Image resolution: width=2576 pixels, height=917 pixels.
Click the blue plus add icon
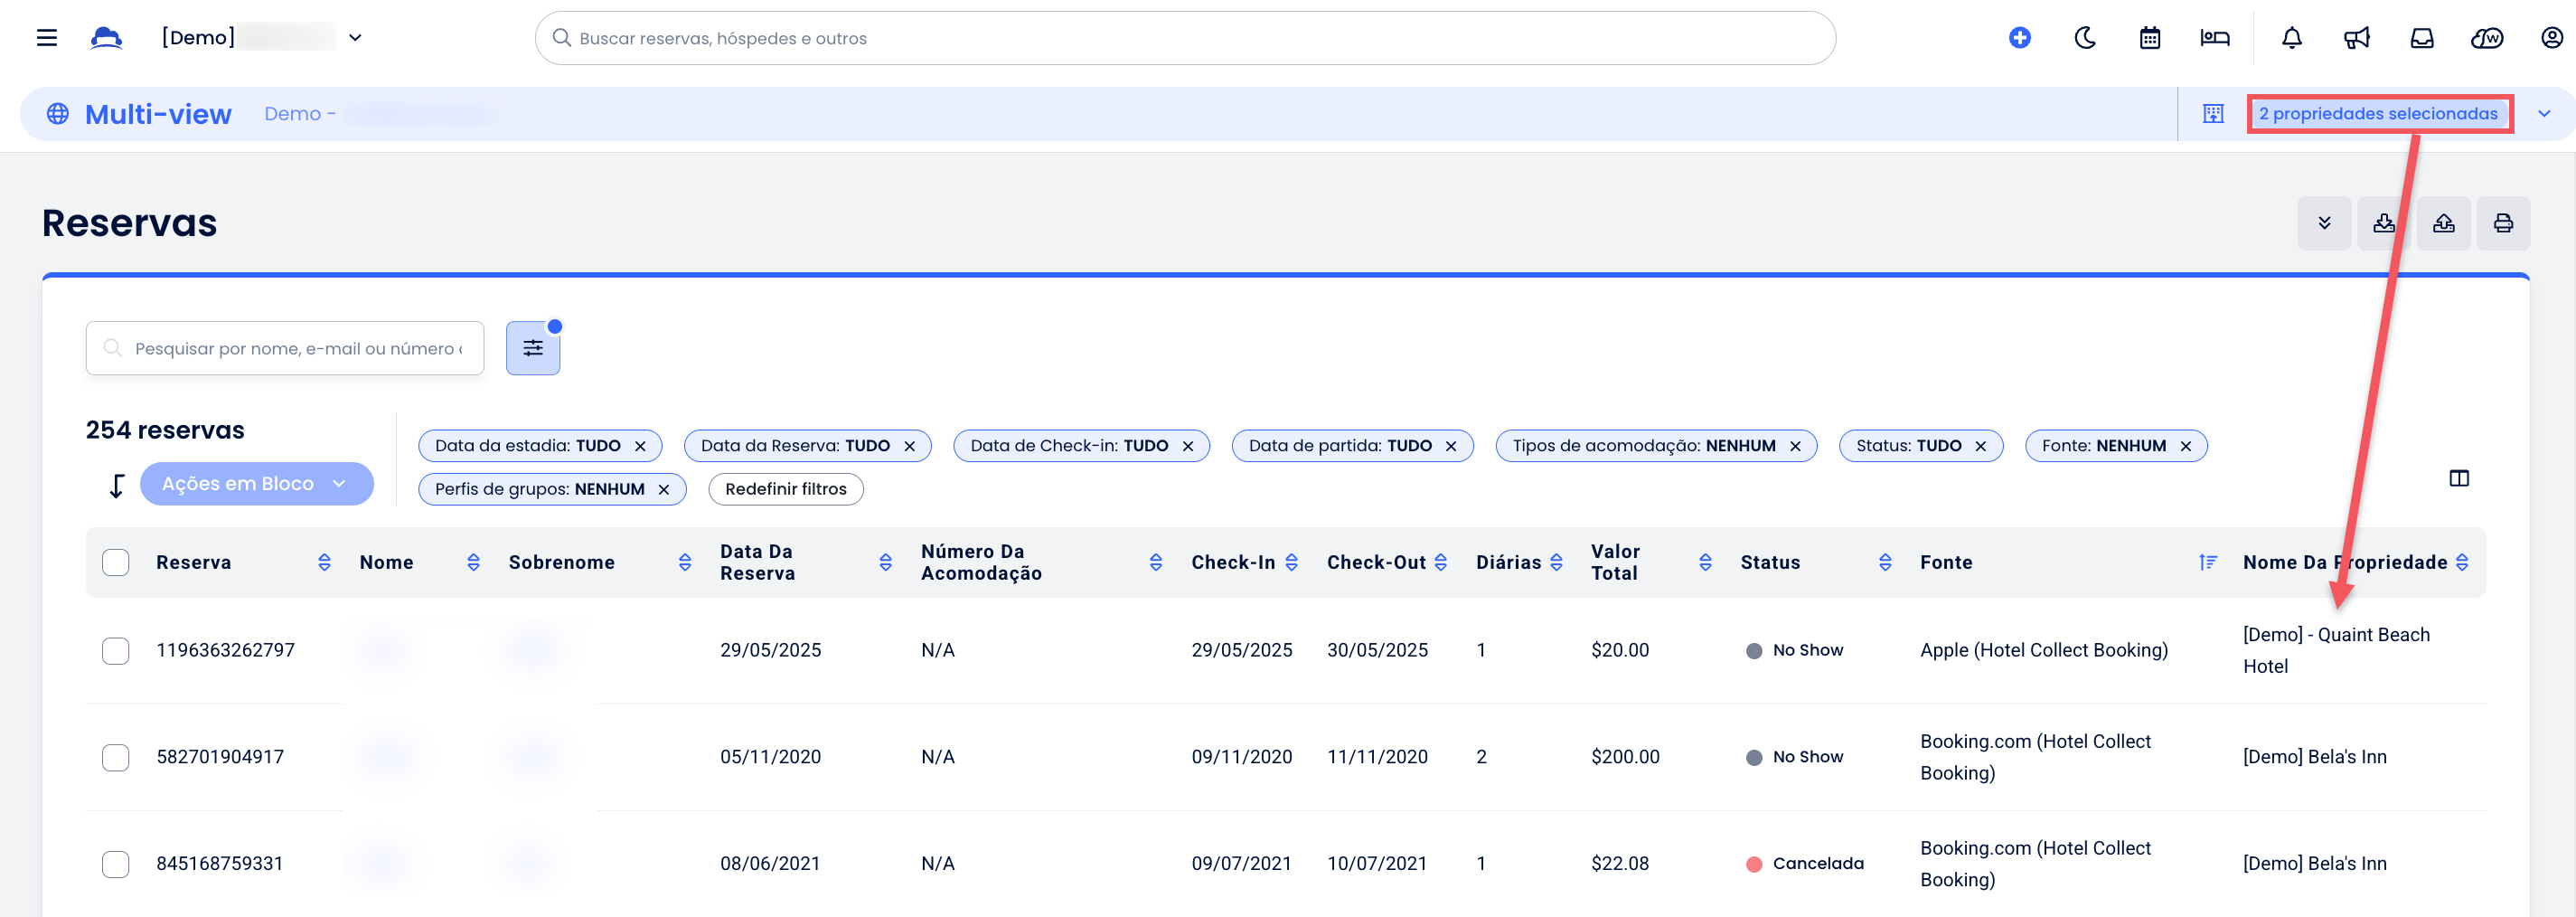click(x=2019, y=38)
